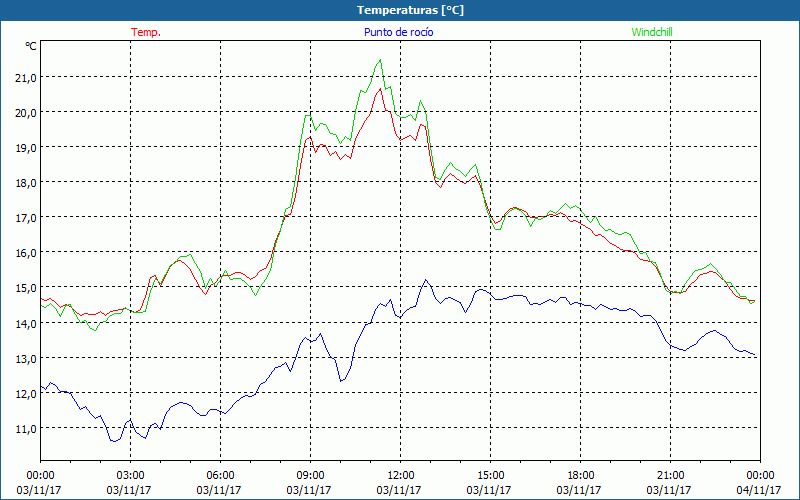Click the 15:00 time axis label
Viewport: 800px width, 500px height.
click(x=490, y=476)
